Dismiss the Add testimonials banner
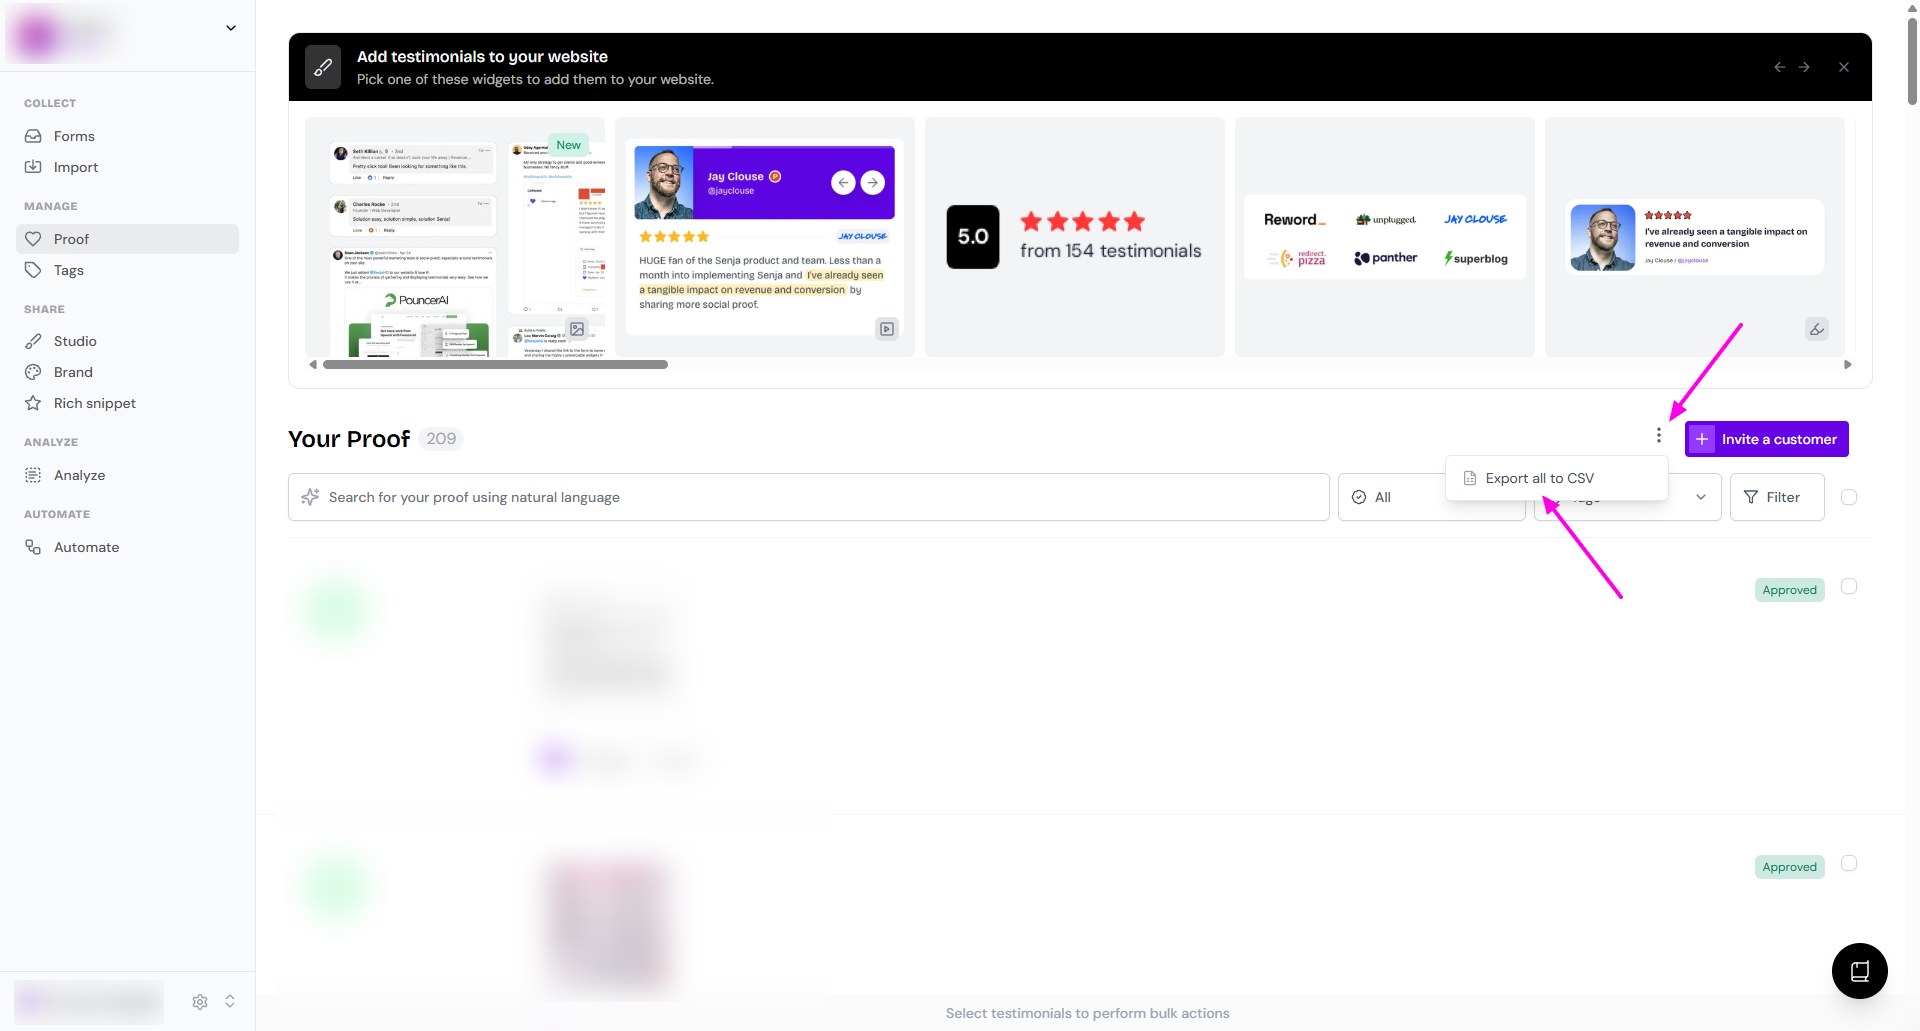 [x=1843, y=67]
